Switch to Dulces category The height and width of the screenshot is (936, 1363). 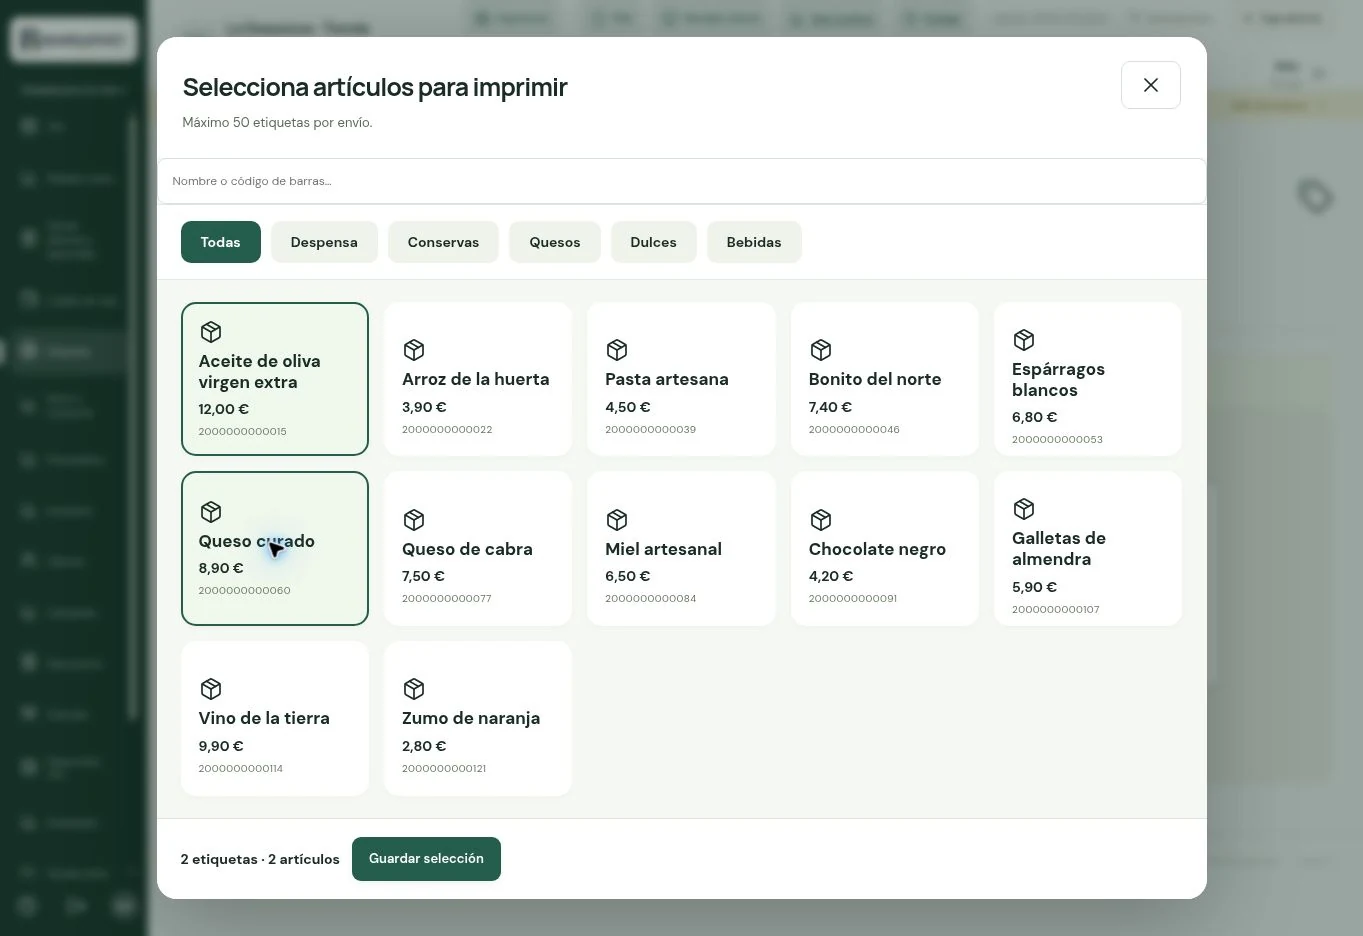point(653,242)
